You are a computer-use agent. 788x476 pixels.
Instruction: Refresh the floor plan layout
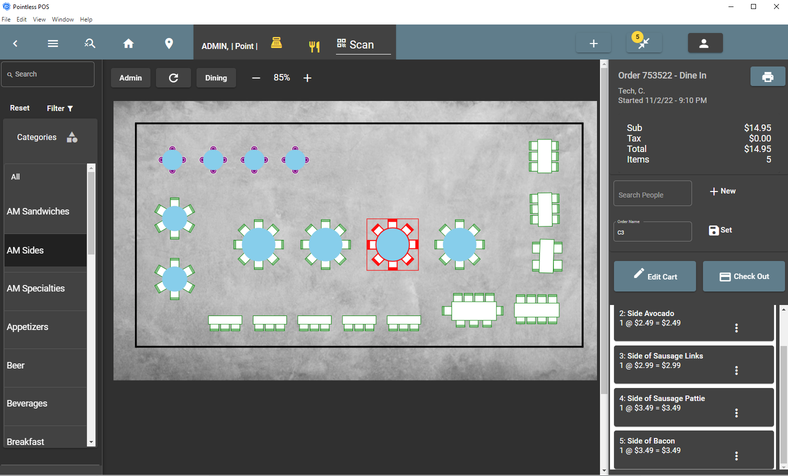[x=173, y=78]
